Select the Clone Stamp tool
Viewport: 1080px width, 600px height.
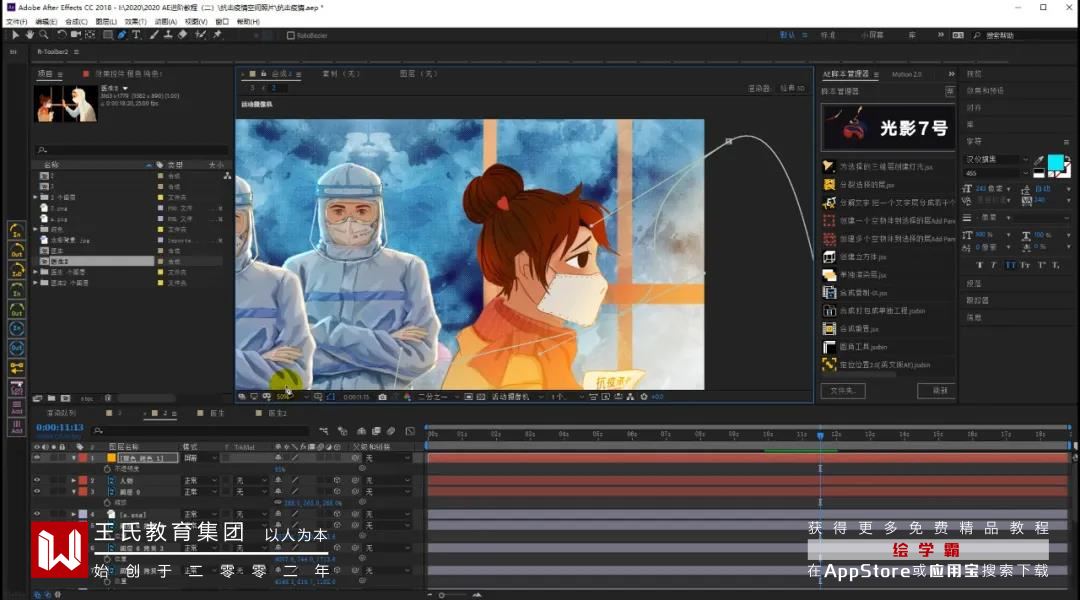(x=167, y=34)
